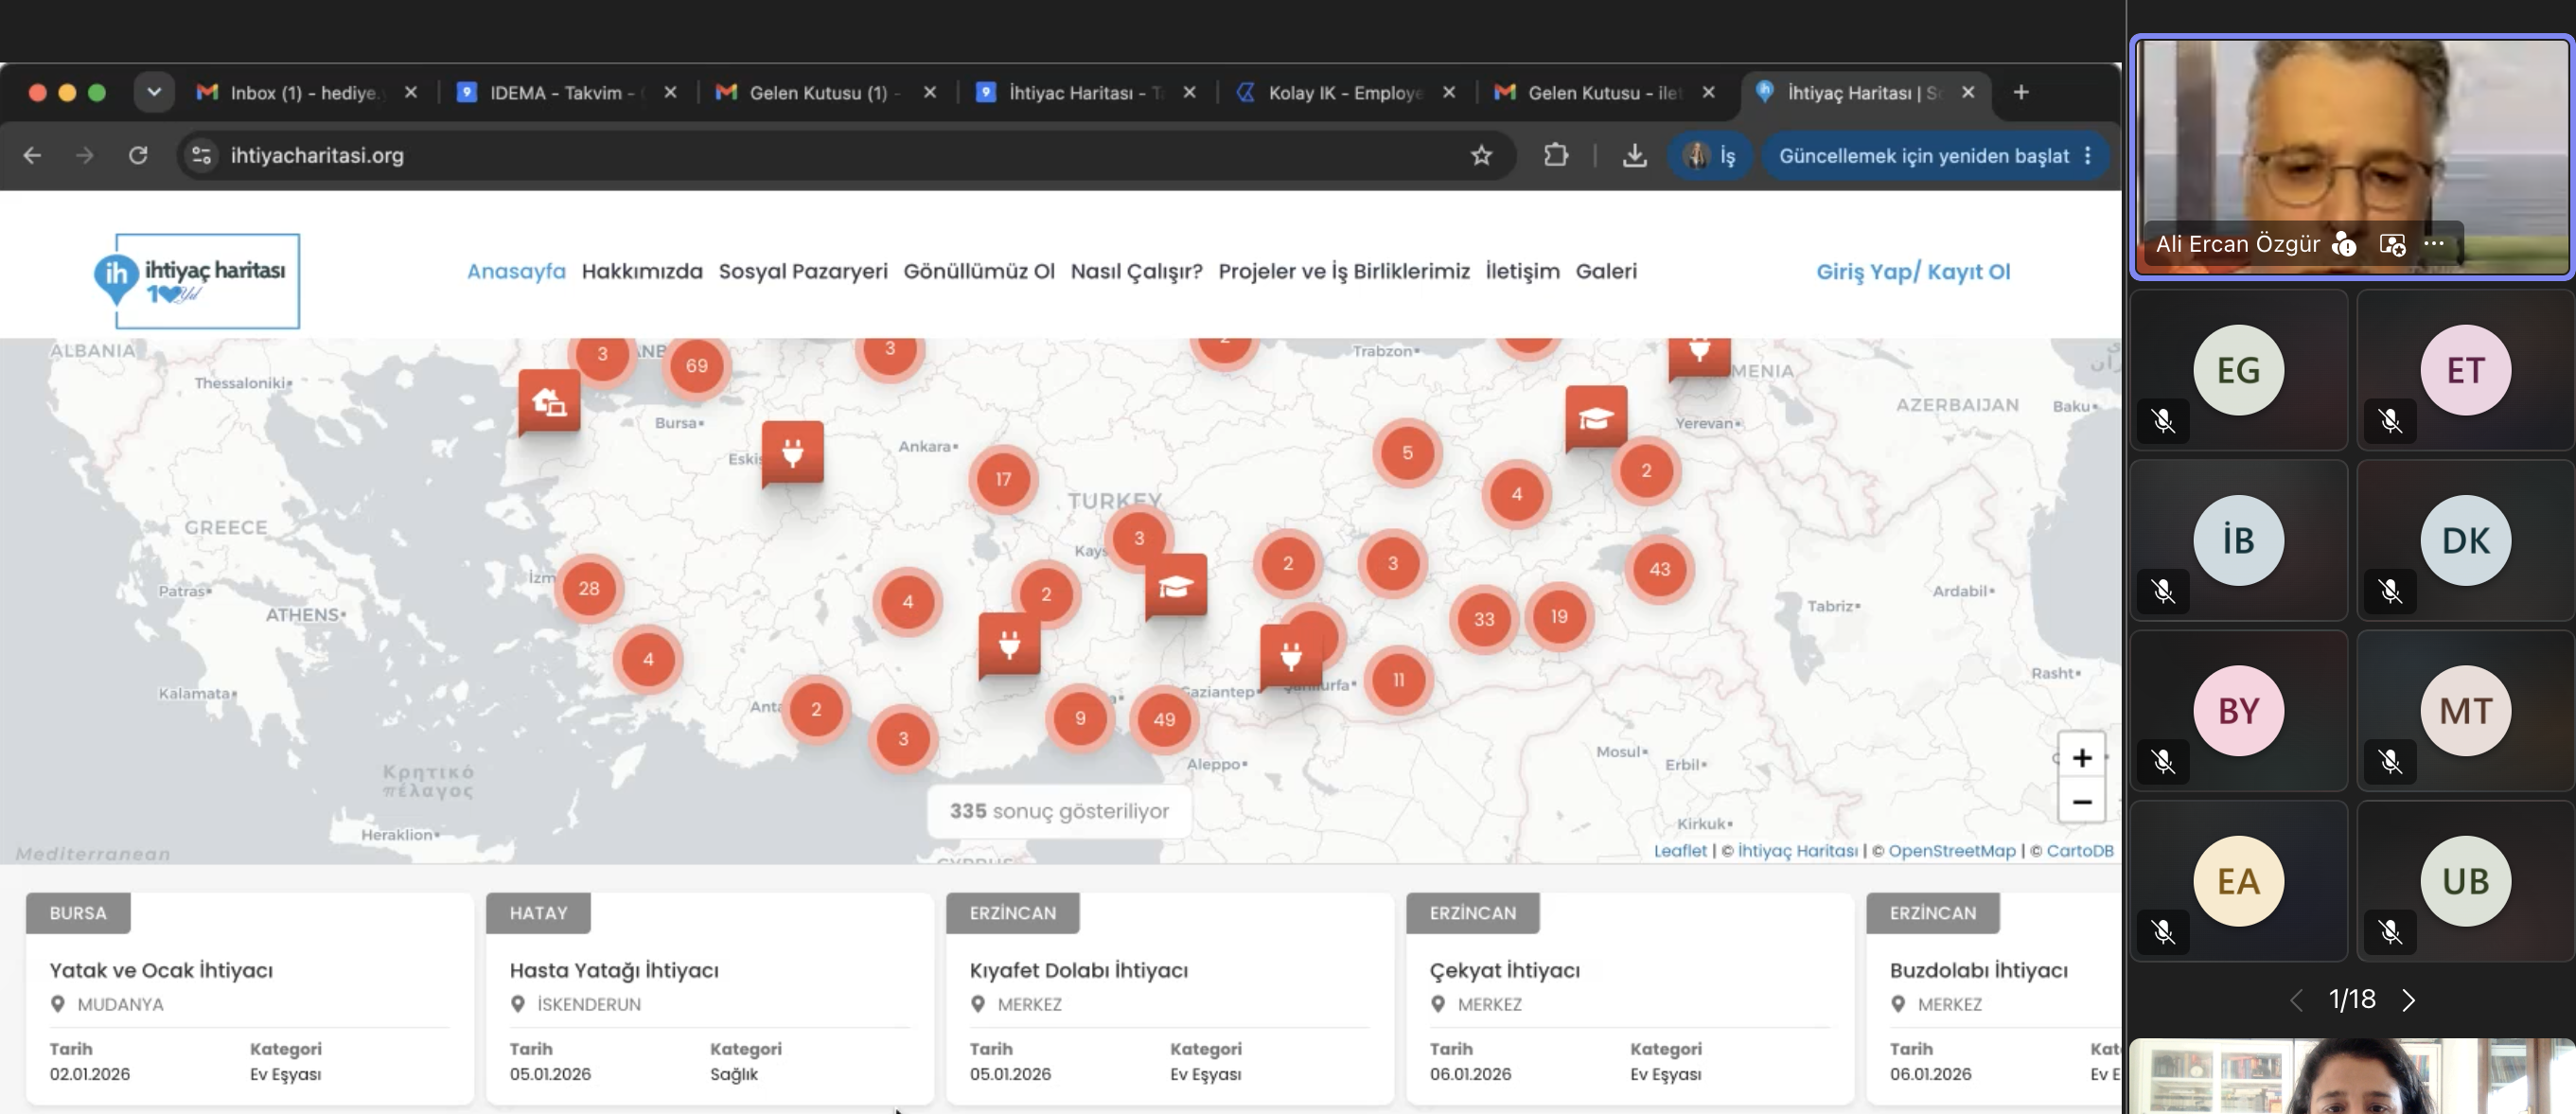Screen dimensions: 2576x1114
Task: Click the 69 cluster marker near Istanbul
Action: click(x=697, y=366)
